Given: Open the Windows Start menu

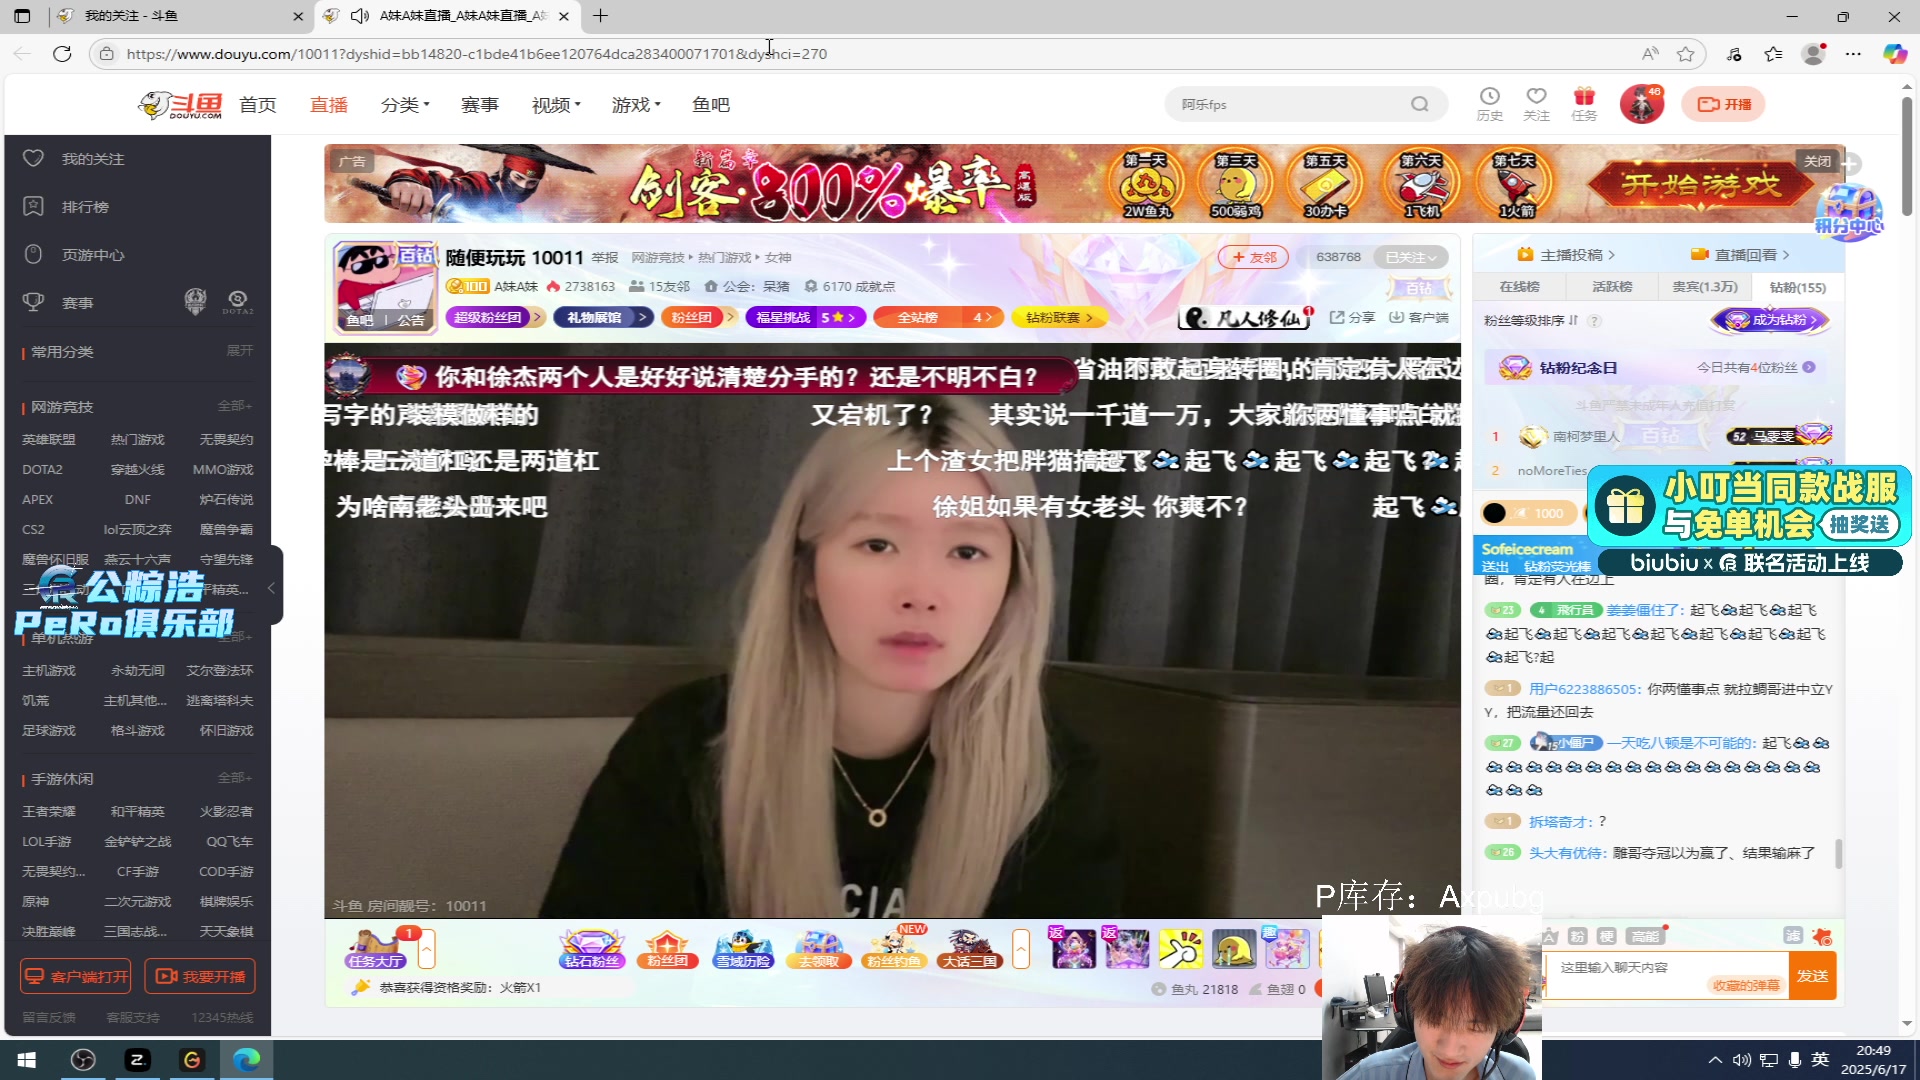Looking at the screenshot, I should point(27,1059).
